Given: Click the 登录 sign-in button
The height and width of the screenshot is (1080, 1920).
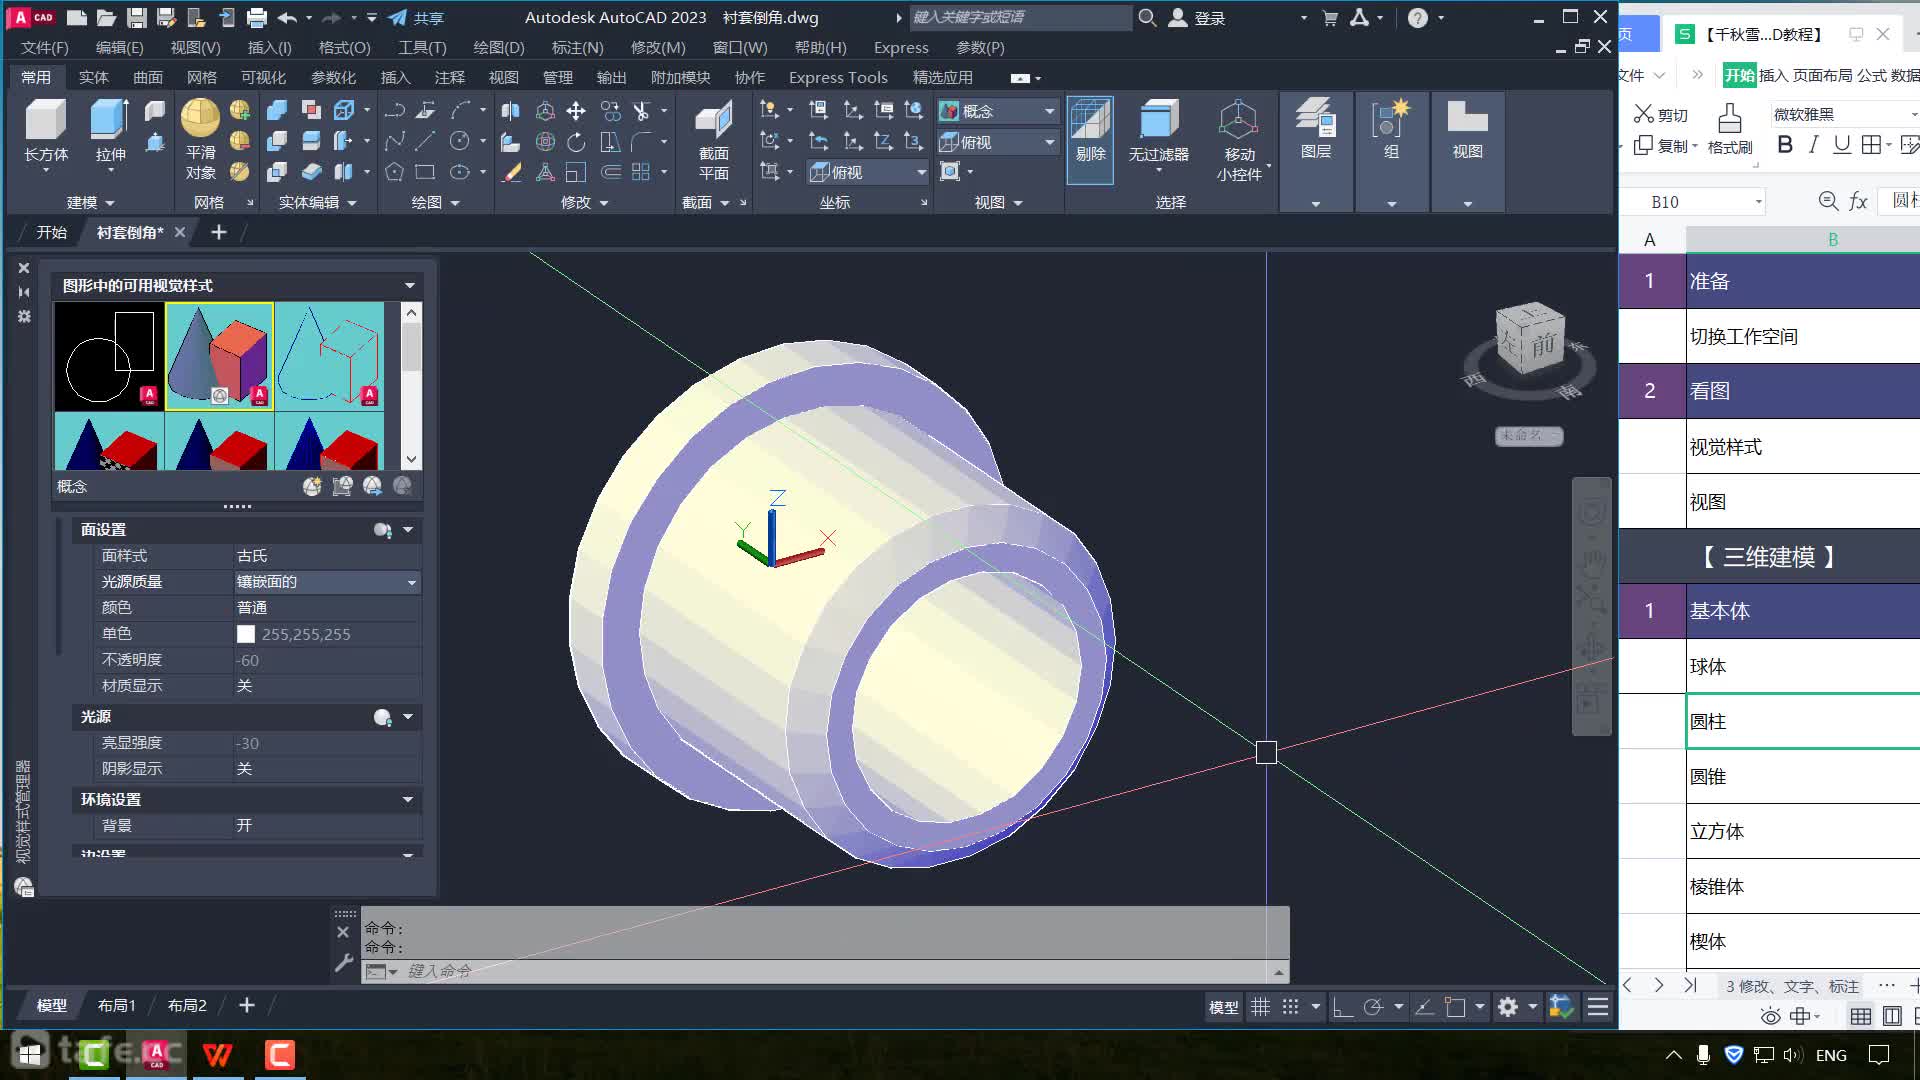Looking at the screenshot, I should coord(1198,17).
